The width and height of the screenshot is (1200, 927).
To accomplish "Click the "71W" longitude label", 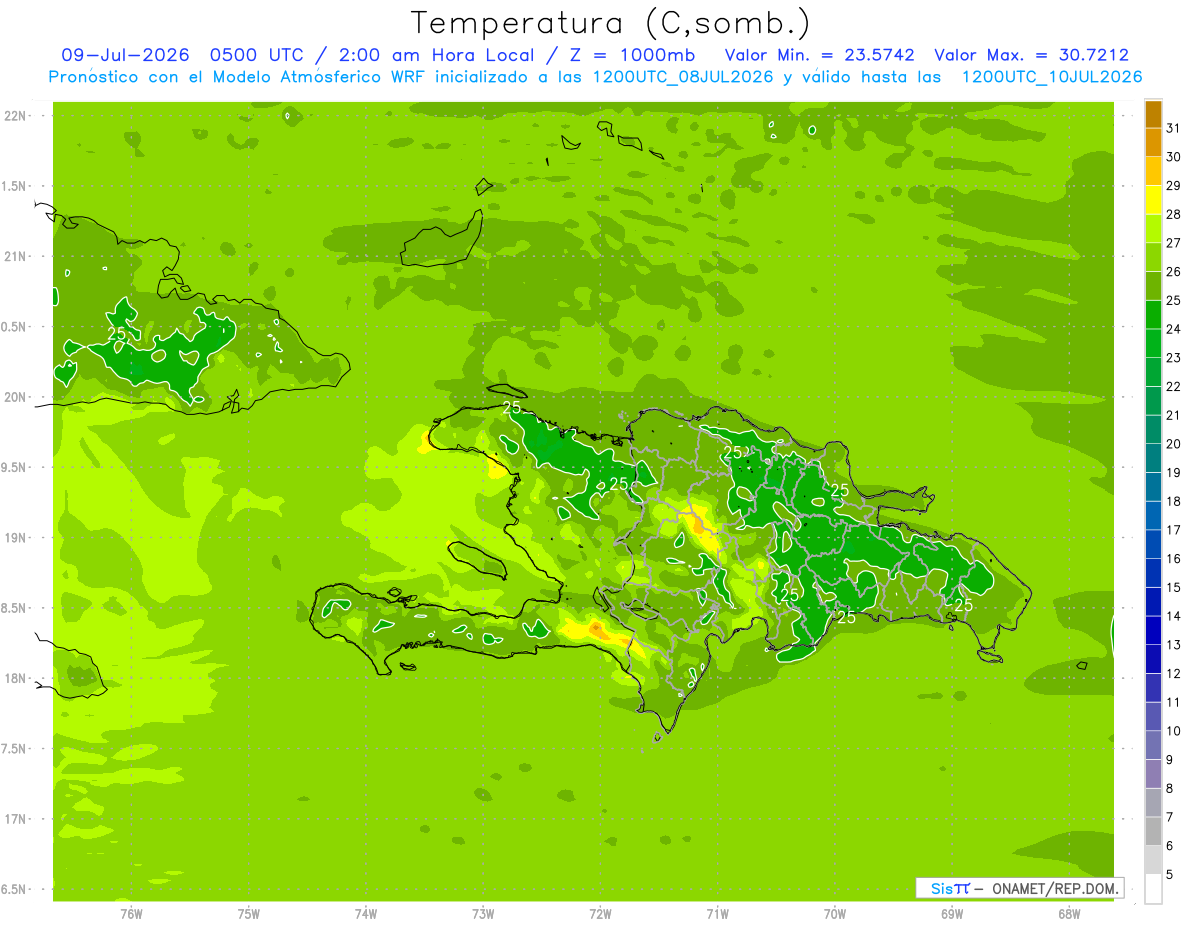I will tap(717, 913).
